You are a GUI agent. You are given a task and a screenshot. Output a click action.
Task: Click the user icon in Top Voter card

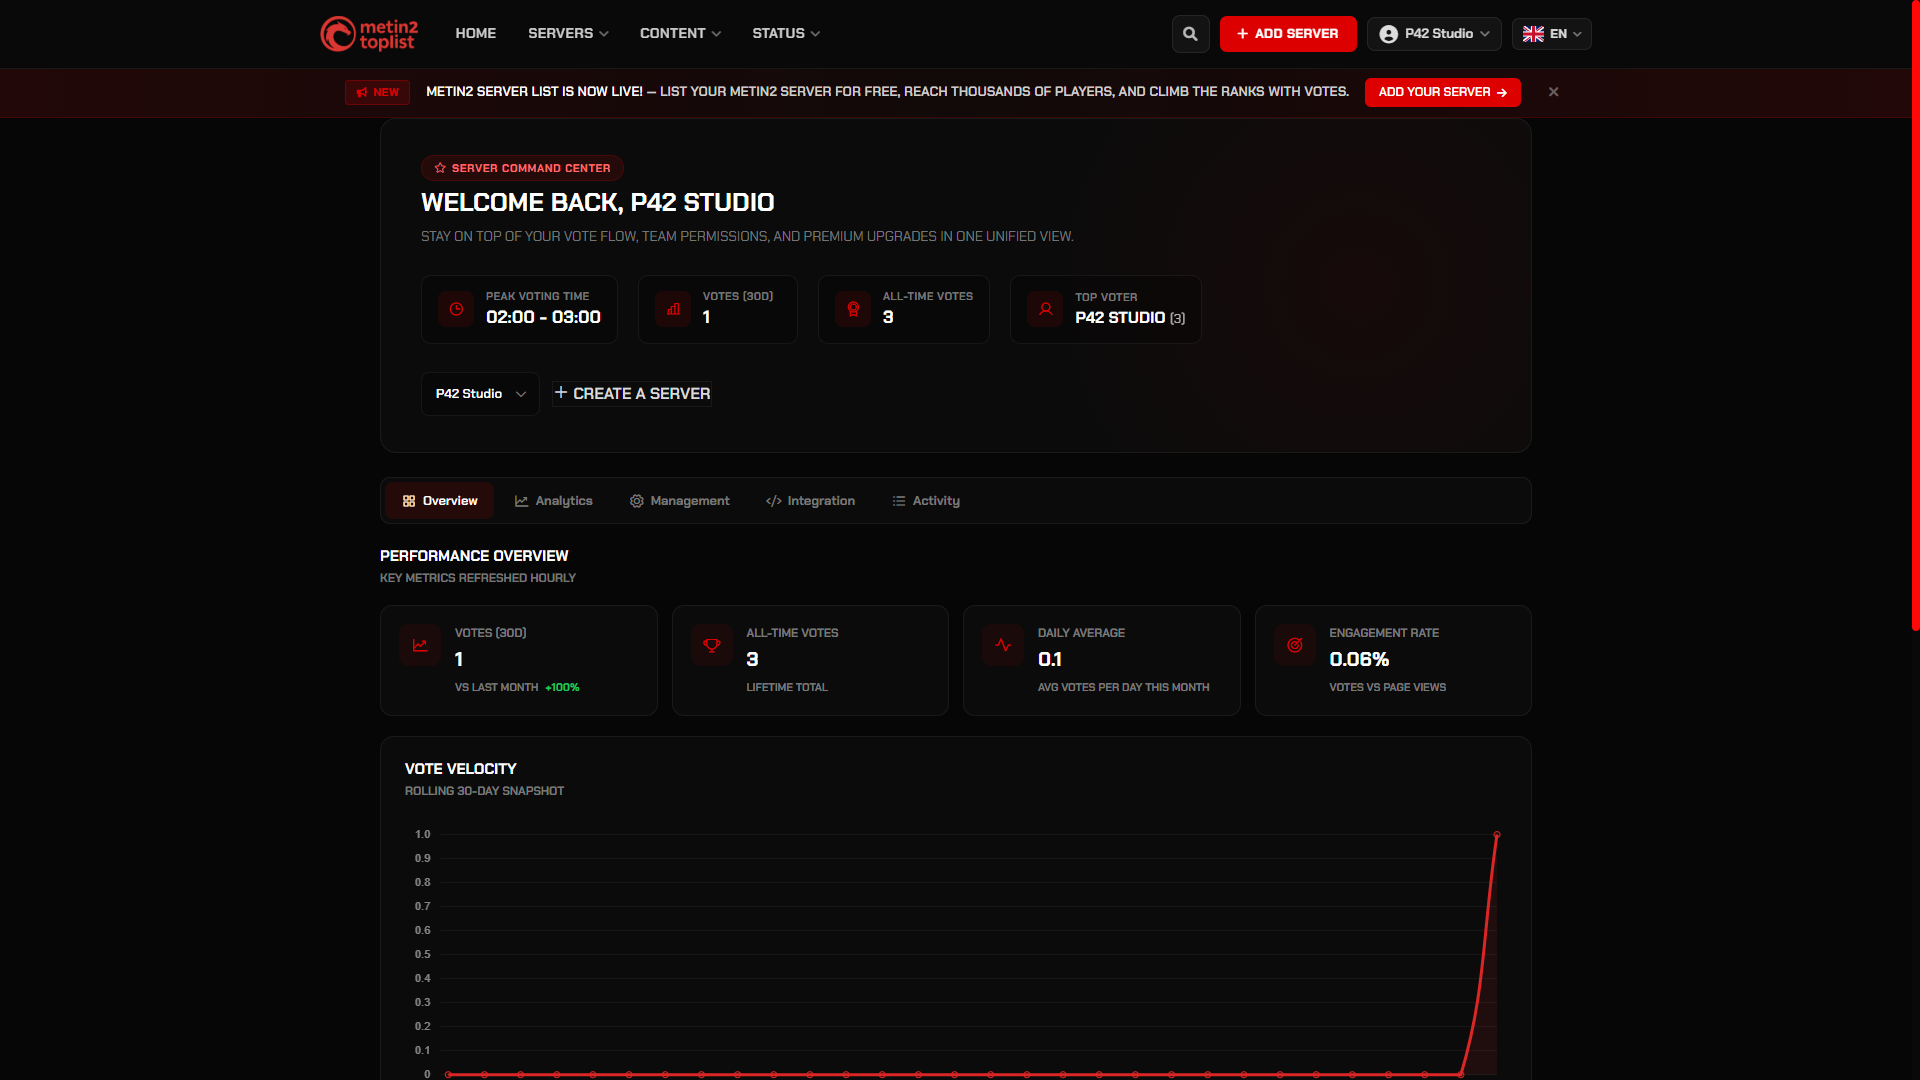[1045, 309]
